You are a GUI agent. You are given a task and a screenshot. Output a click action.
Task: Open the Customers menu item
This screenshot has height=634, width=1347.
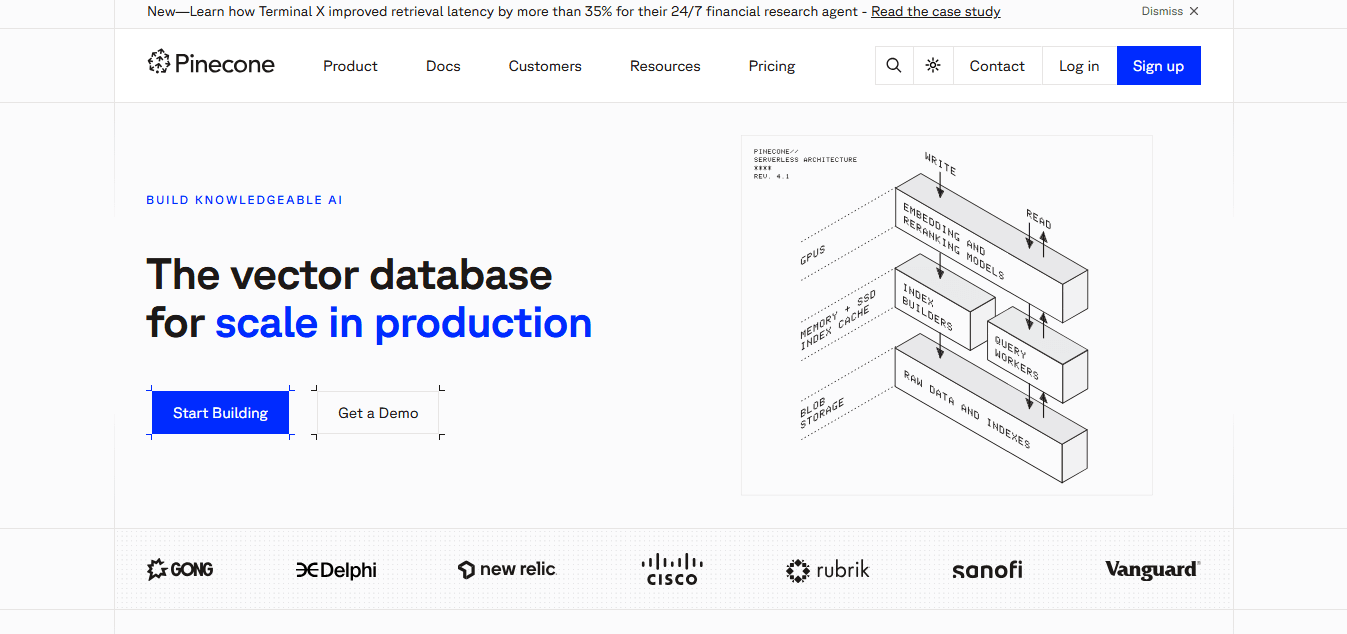[x=545, y=66]
